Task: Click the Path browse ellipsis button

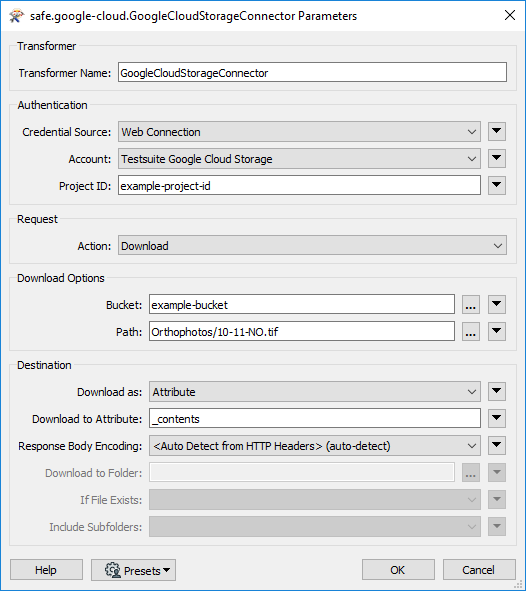Action: tap(471, 332)
